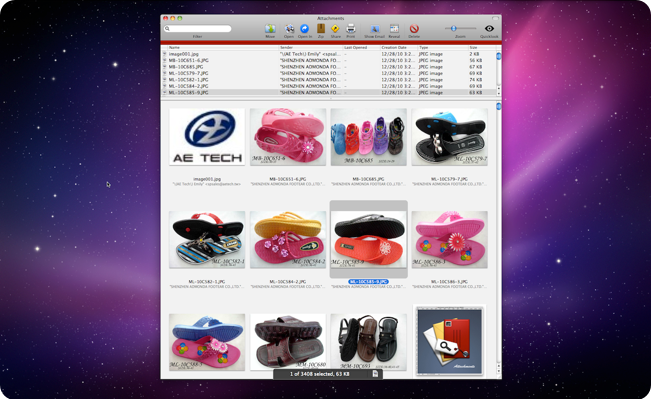Click the page icon in status bar

(375, 374)
